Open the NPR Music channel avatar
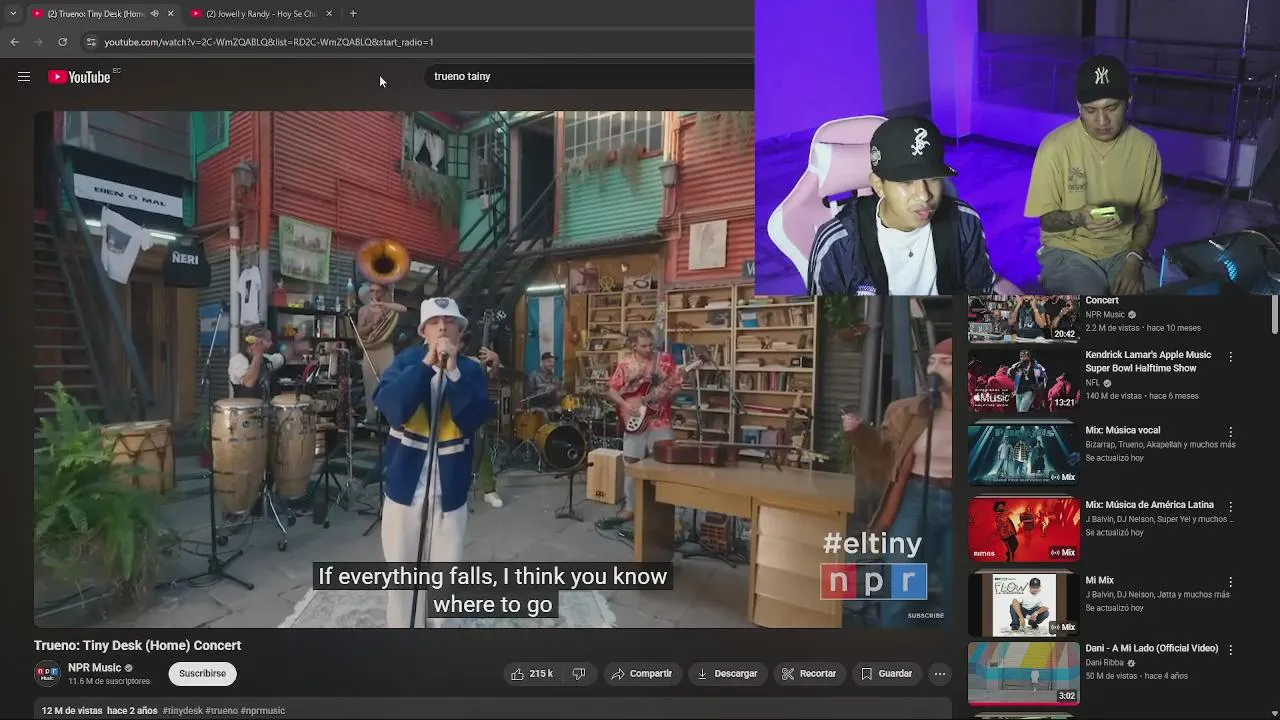Screen dimensions: 1280x720 click(x=47, y=674)
